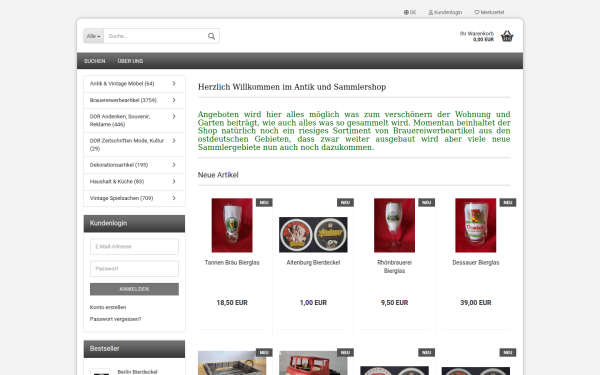Screen dimensions: 600x375
Task: Click the Bestseller sidebar panel header
Action: 134,349
